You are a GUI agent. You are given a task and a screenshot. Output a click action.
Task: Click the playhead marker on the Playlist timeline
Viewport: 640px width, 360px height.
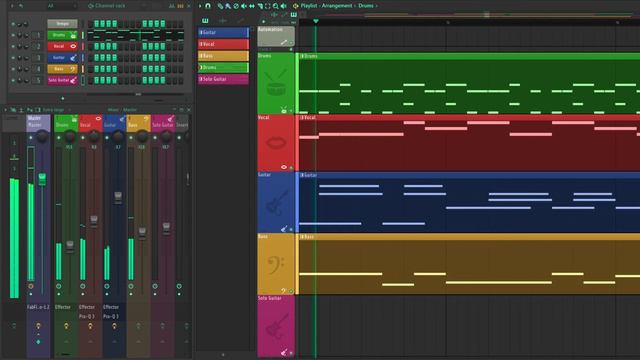(x=316, y=21)
